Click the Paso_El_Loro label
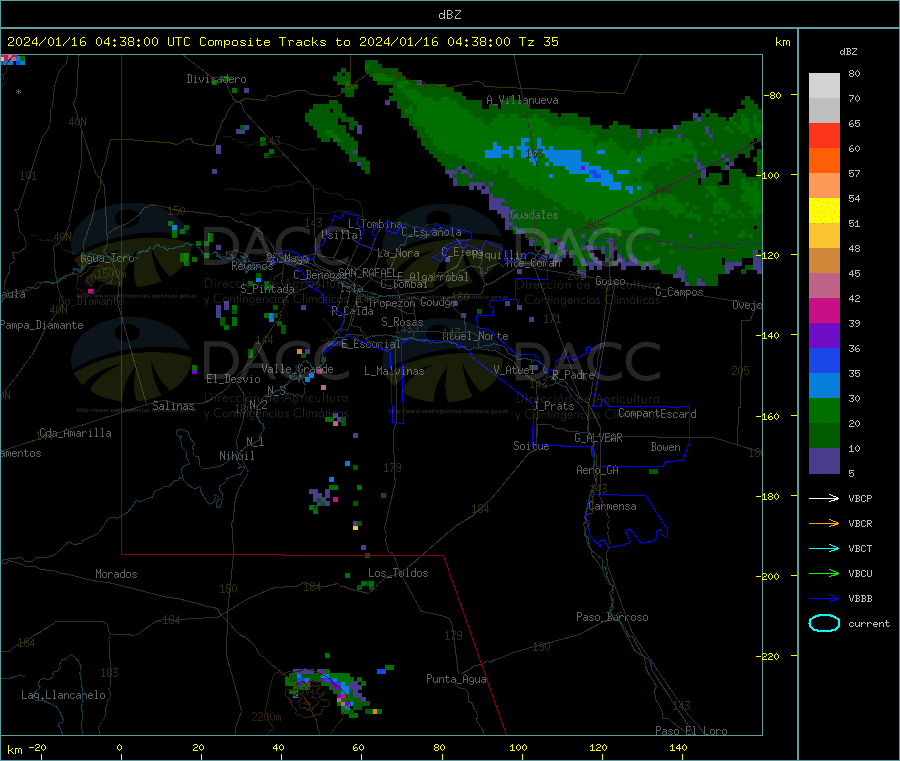The height and width of the screenshot is (761, 900). point(691,731)
